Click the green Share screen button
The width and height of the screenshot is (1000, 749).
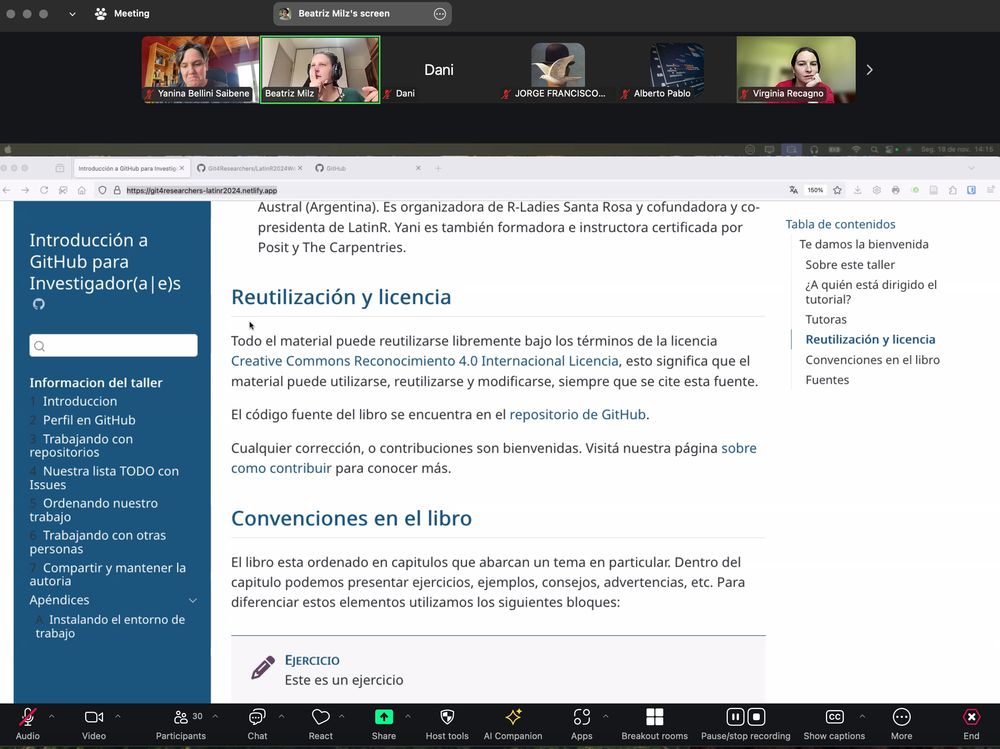tap(383, 723)
